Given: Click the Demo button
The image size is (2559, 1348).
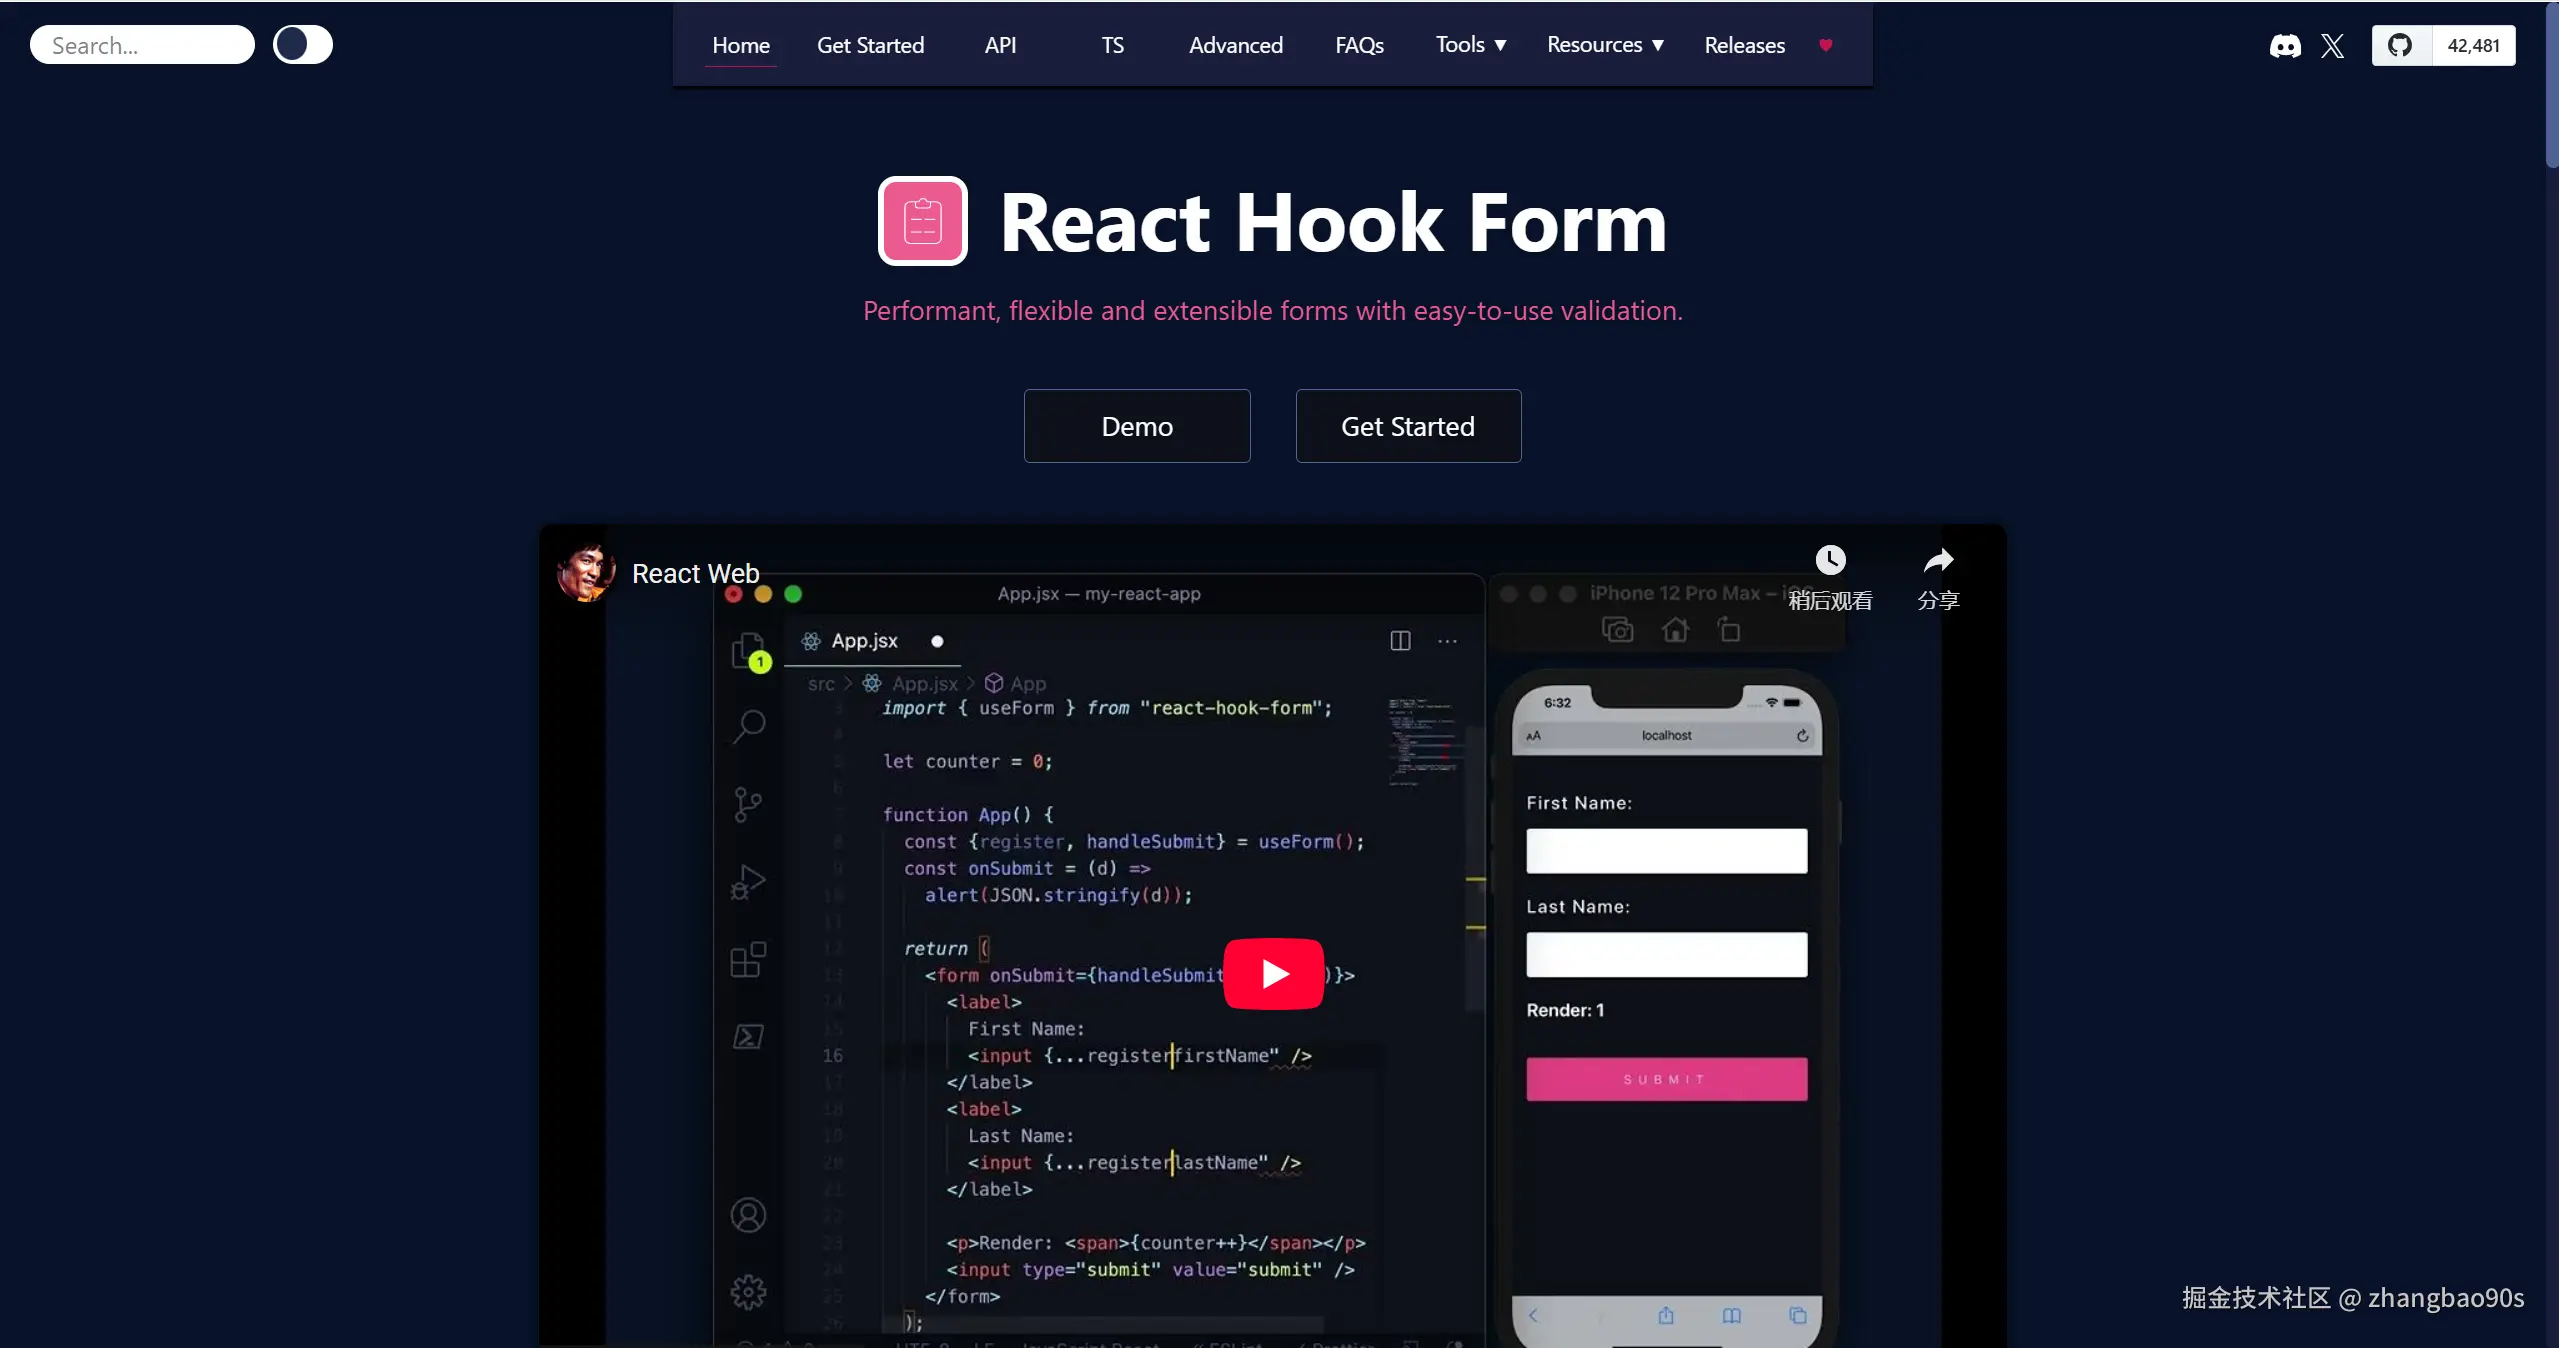Looking at the screenshot, I should tap(1137, 426).
